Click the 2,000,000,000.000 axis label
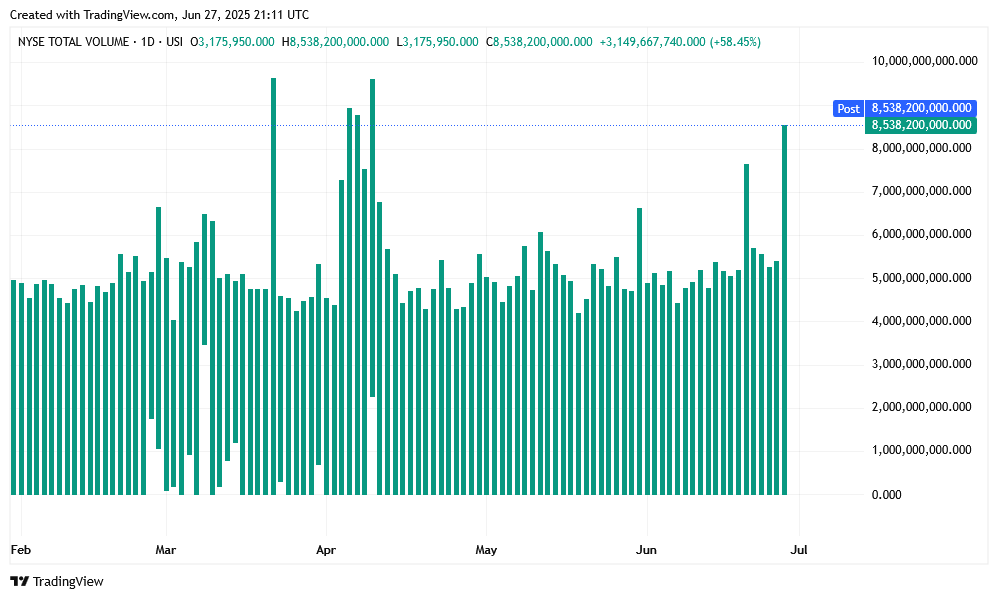The width and height of the screenshot is (998, 599). pyautogui.click(x=921, y=407)
